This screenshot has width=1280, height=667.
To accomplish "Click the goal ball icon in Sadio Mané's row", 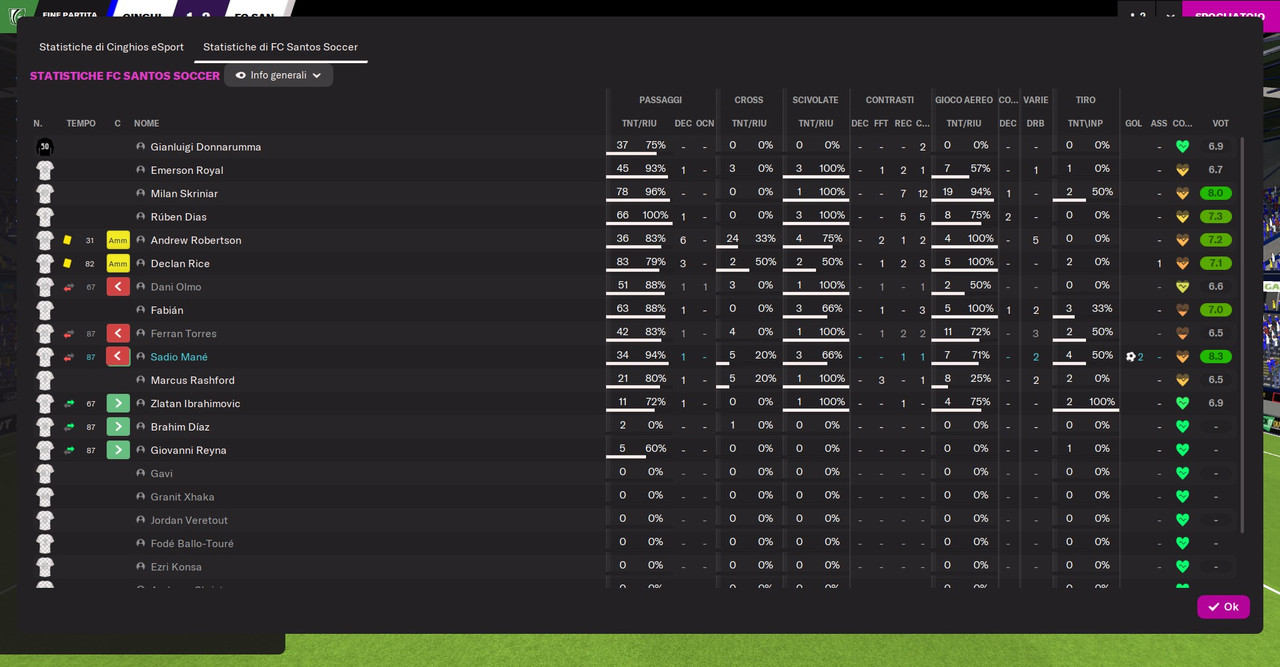I will pyautogui.click(x=1131, y=357).
